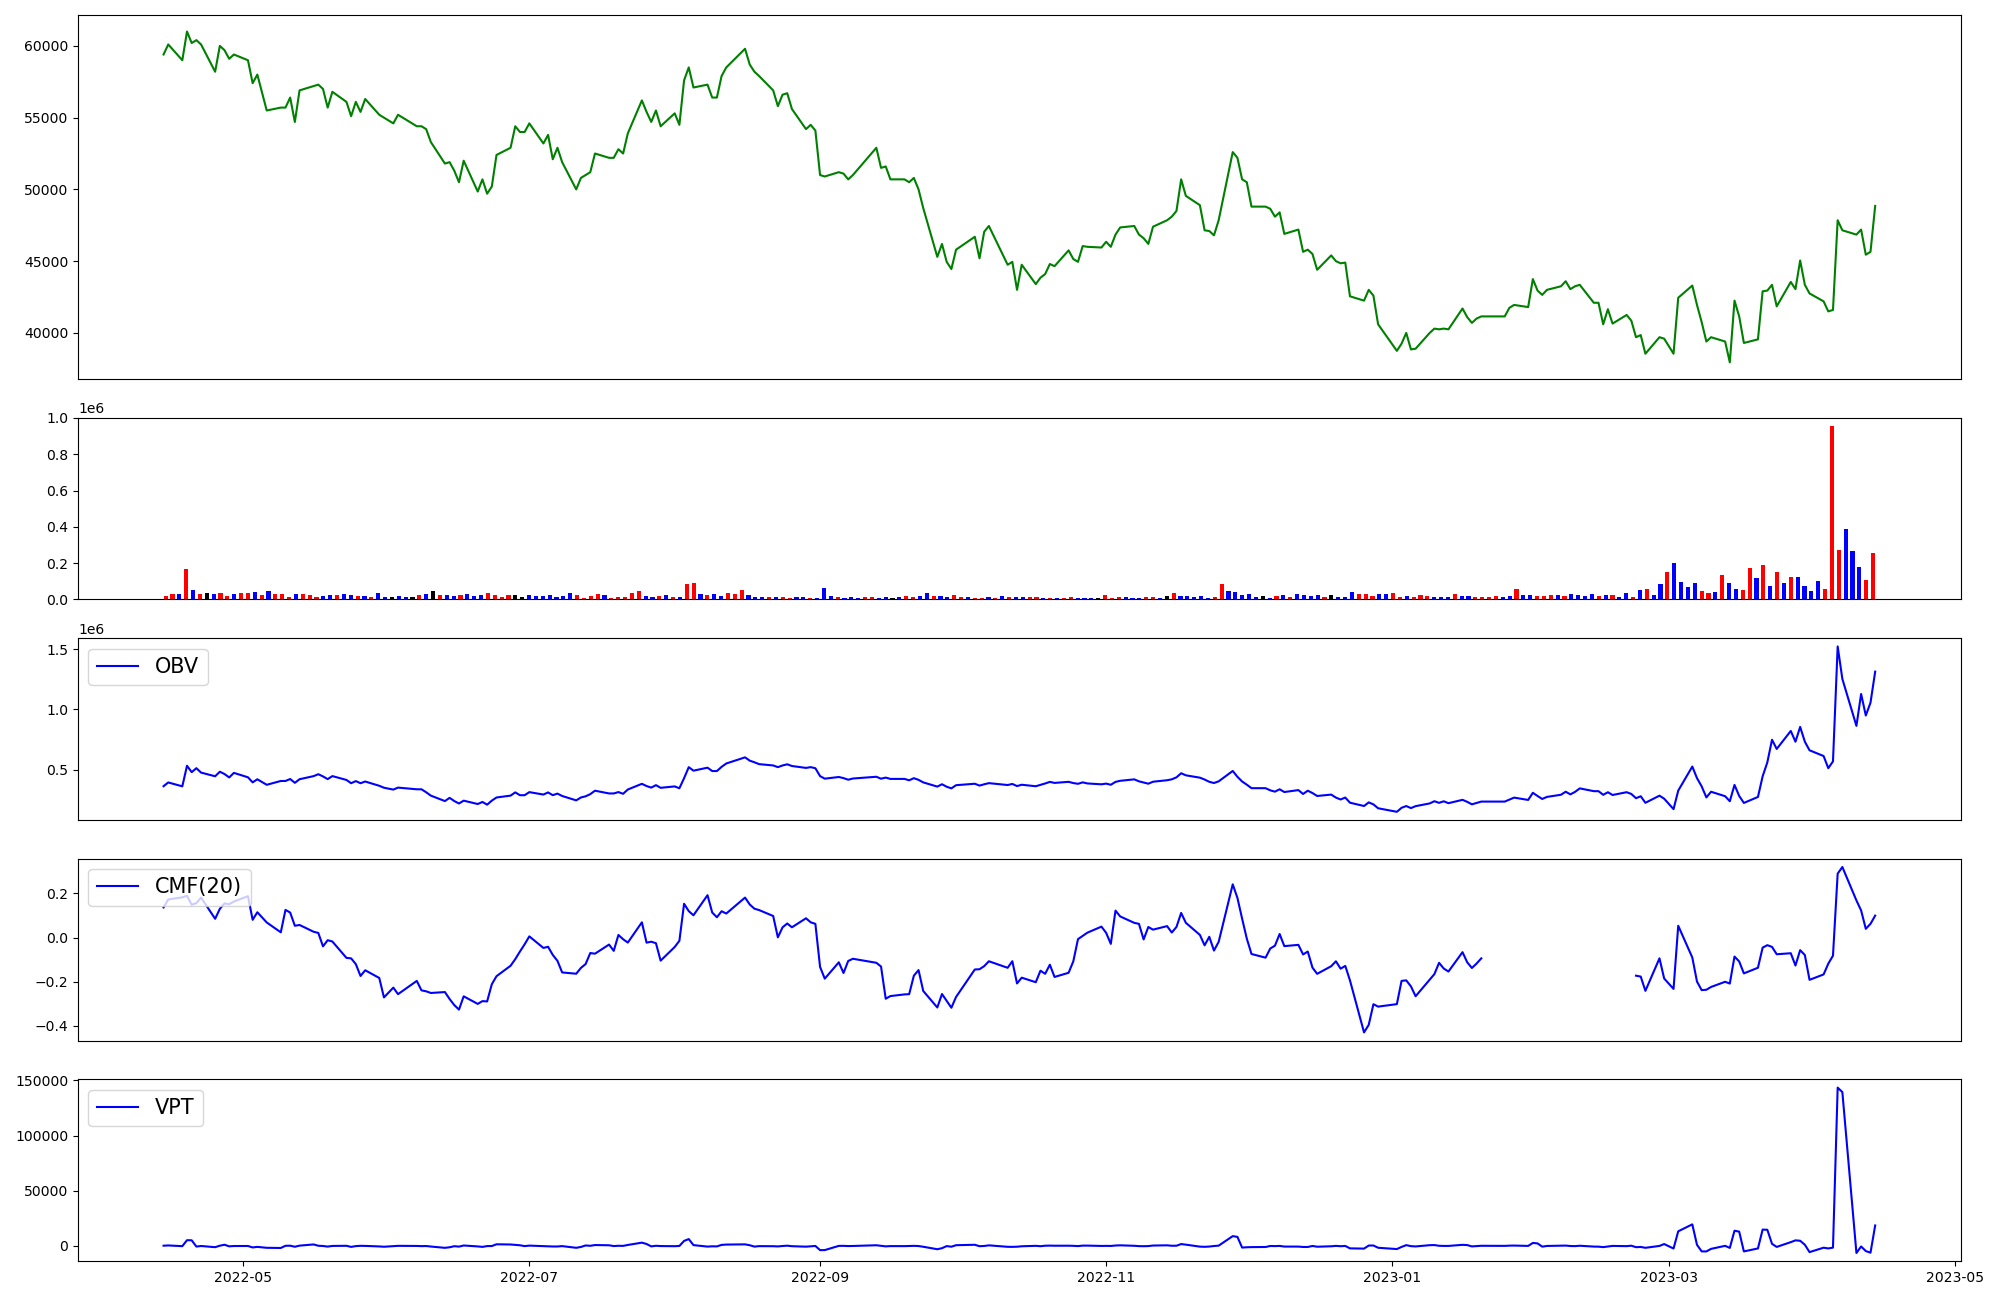Click the tallest red volume bar
The height and width of the screenshot is (1300, 2000).
click(x=1831, y=512)
